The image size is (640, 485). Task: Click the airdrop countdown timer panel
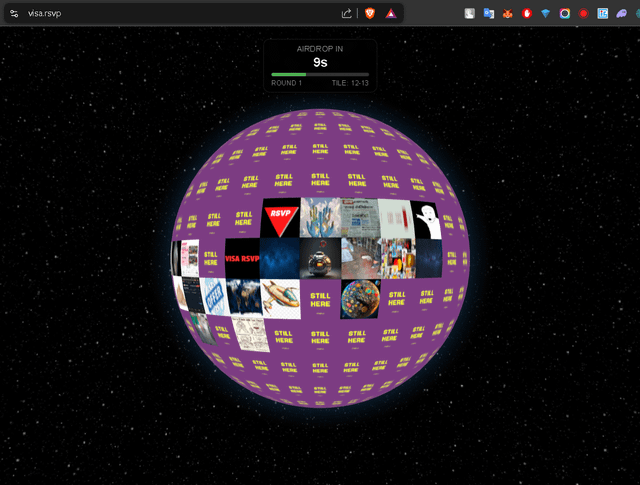[320, 60]
